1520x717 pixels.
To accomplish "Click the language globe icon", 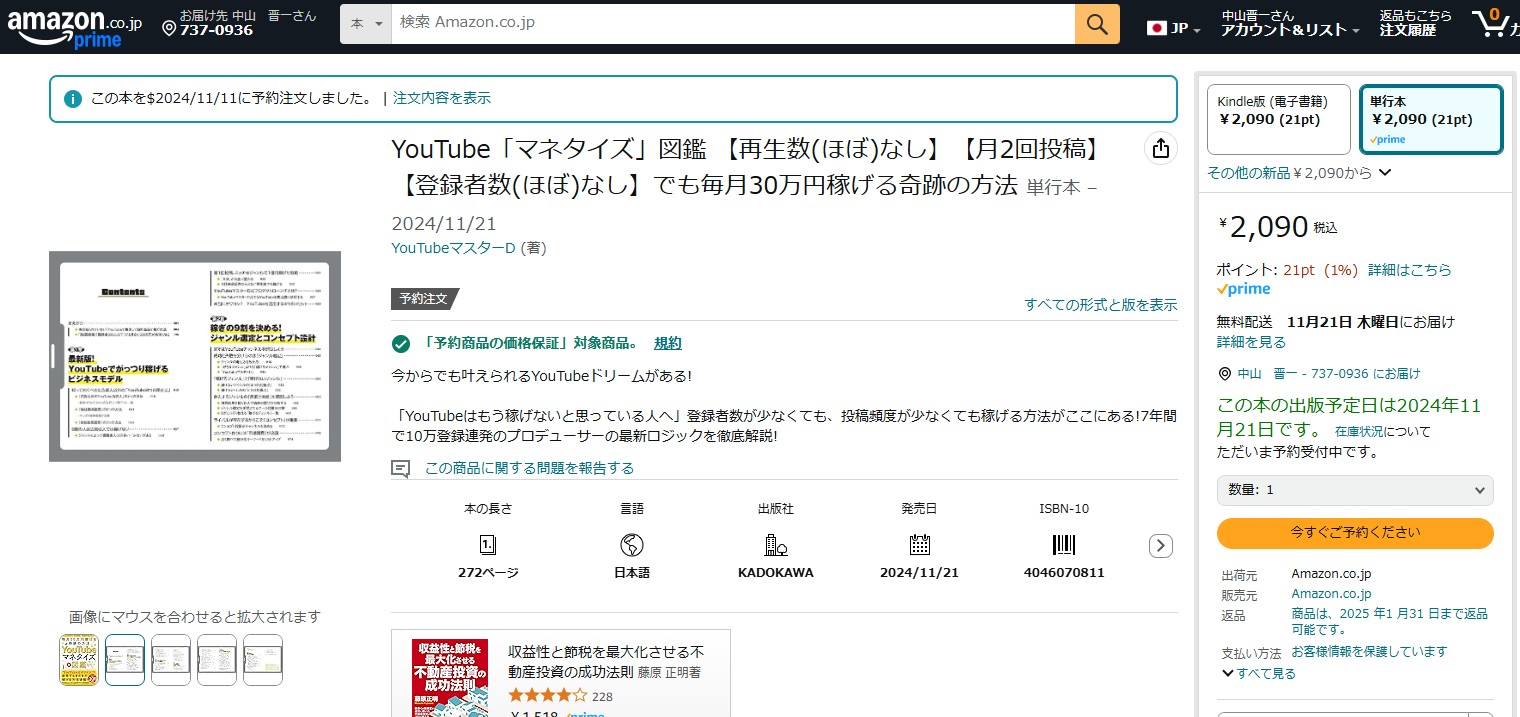I will (631, 545).
